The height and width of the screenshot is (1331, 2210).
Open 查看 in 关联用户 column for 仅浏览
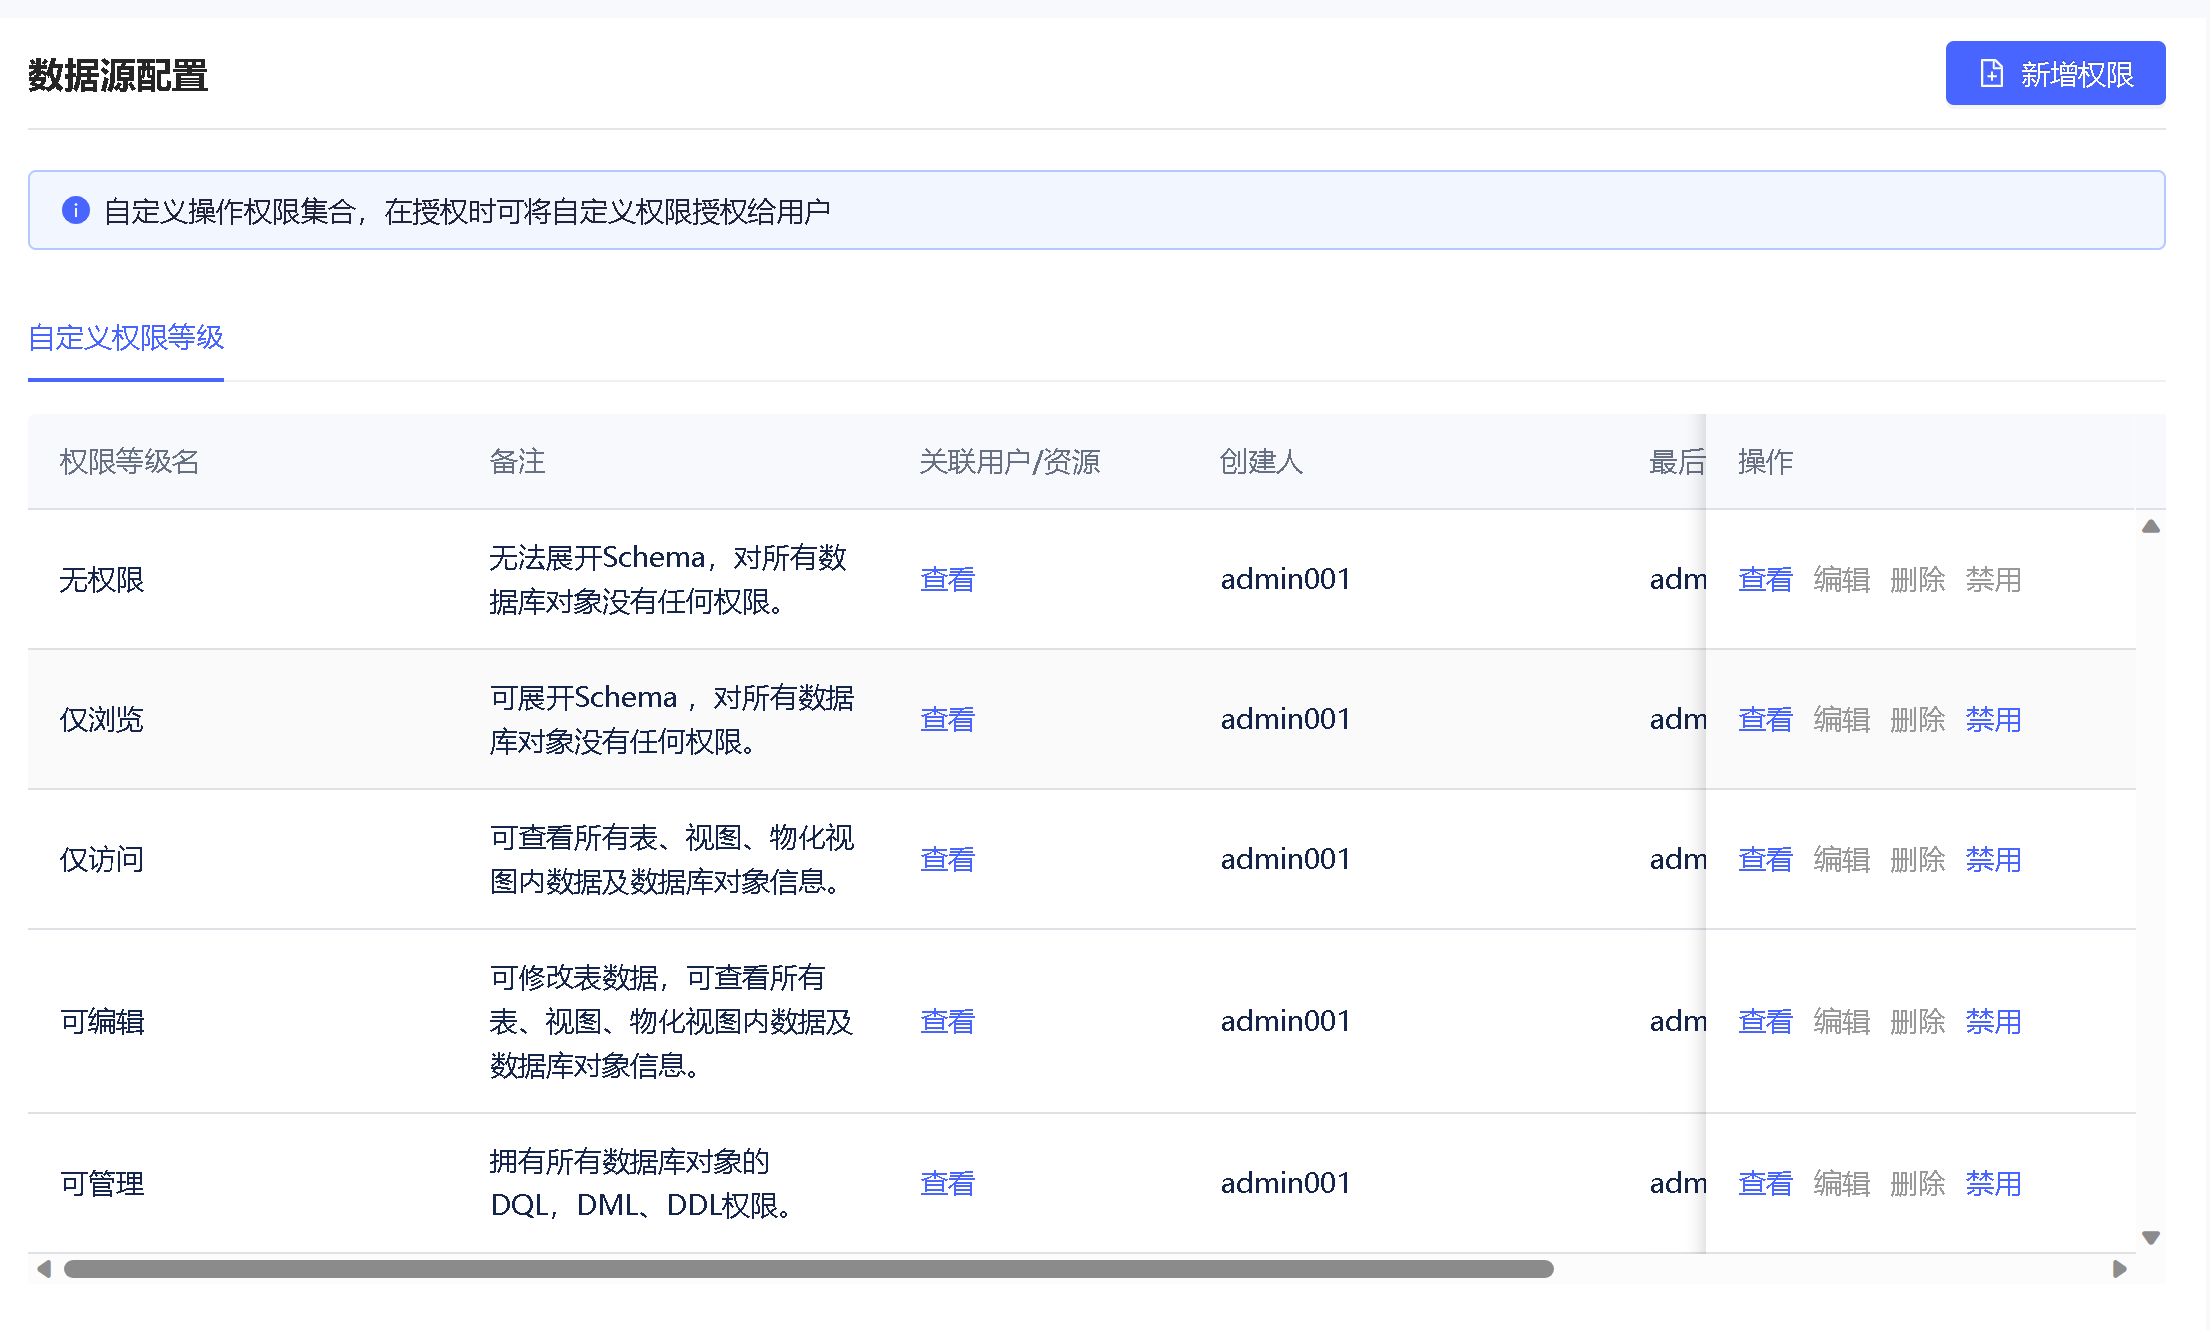[947, 720]
